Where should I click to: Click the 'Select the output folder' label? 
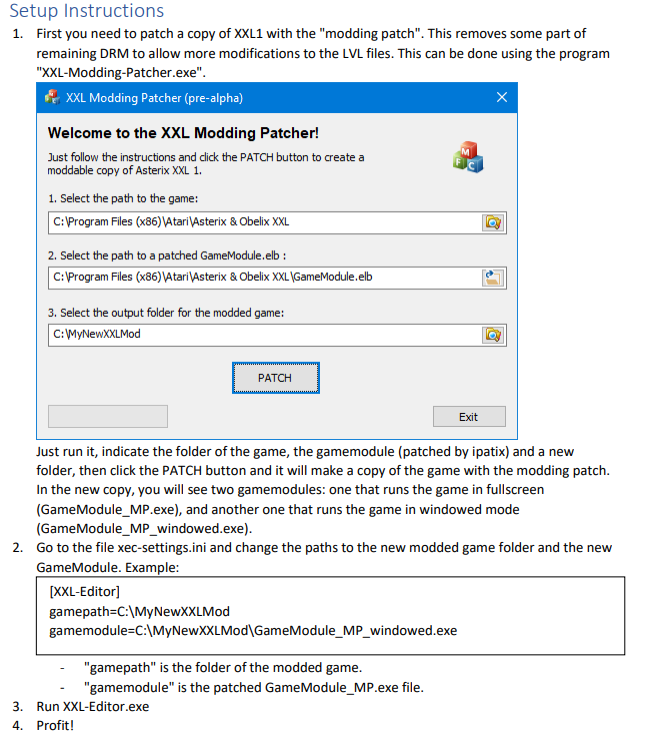pyautogui.click(x=166, y=313)
